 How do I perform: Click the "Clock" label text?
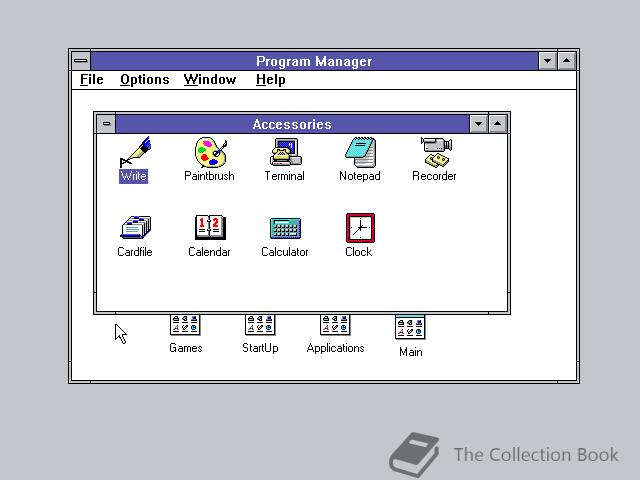359,252
